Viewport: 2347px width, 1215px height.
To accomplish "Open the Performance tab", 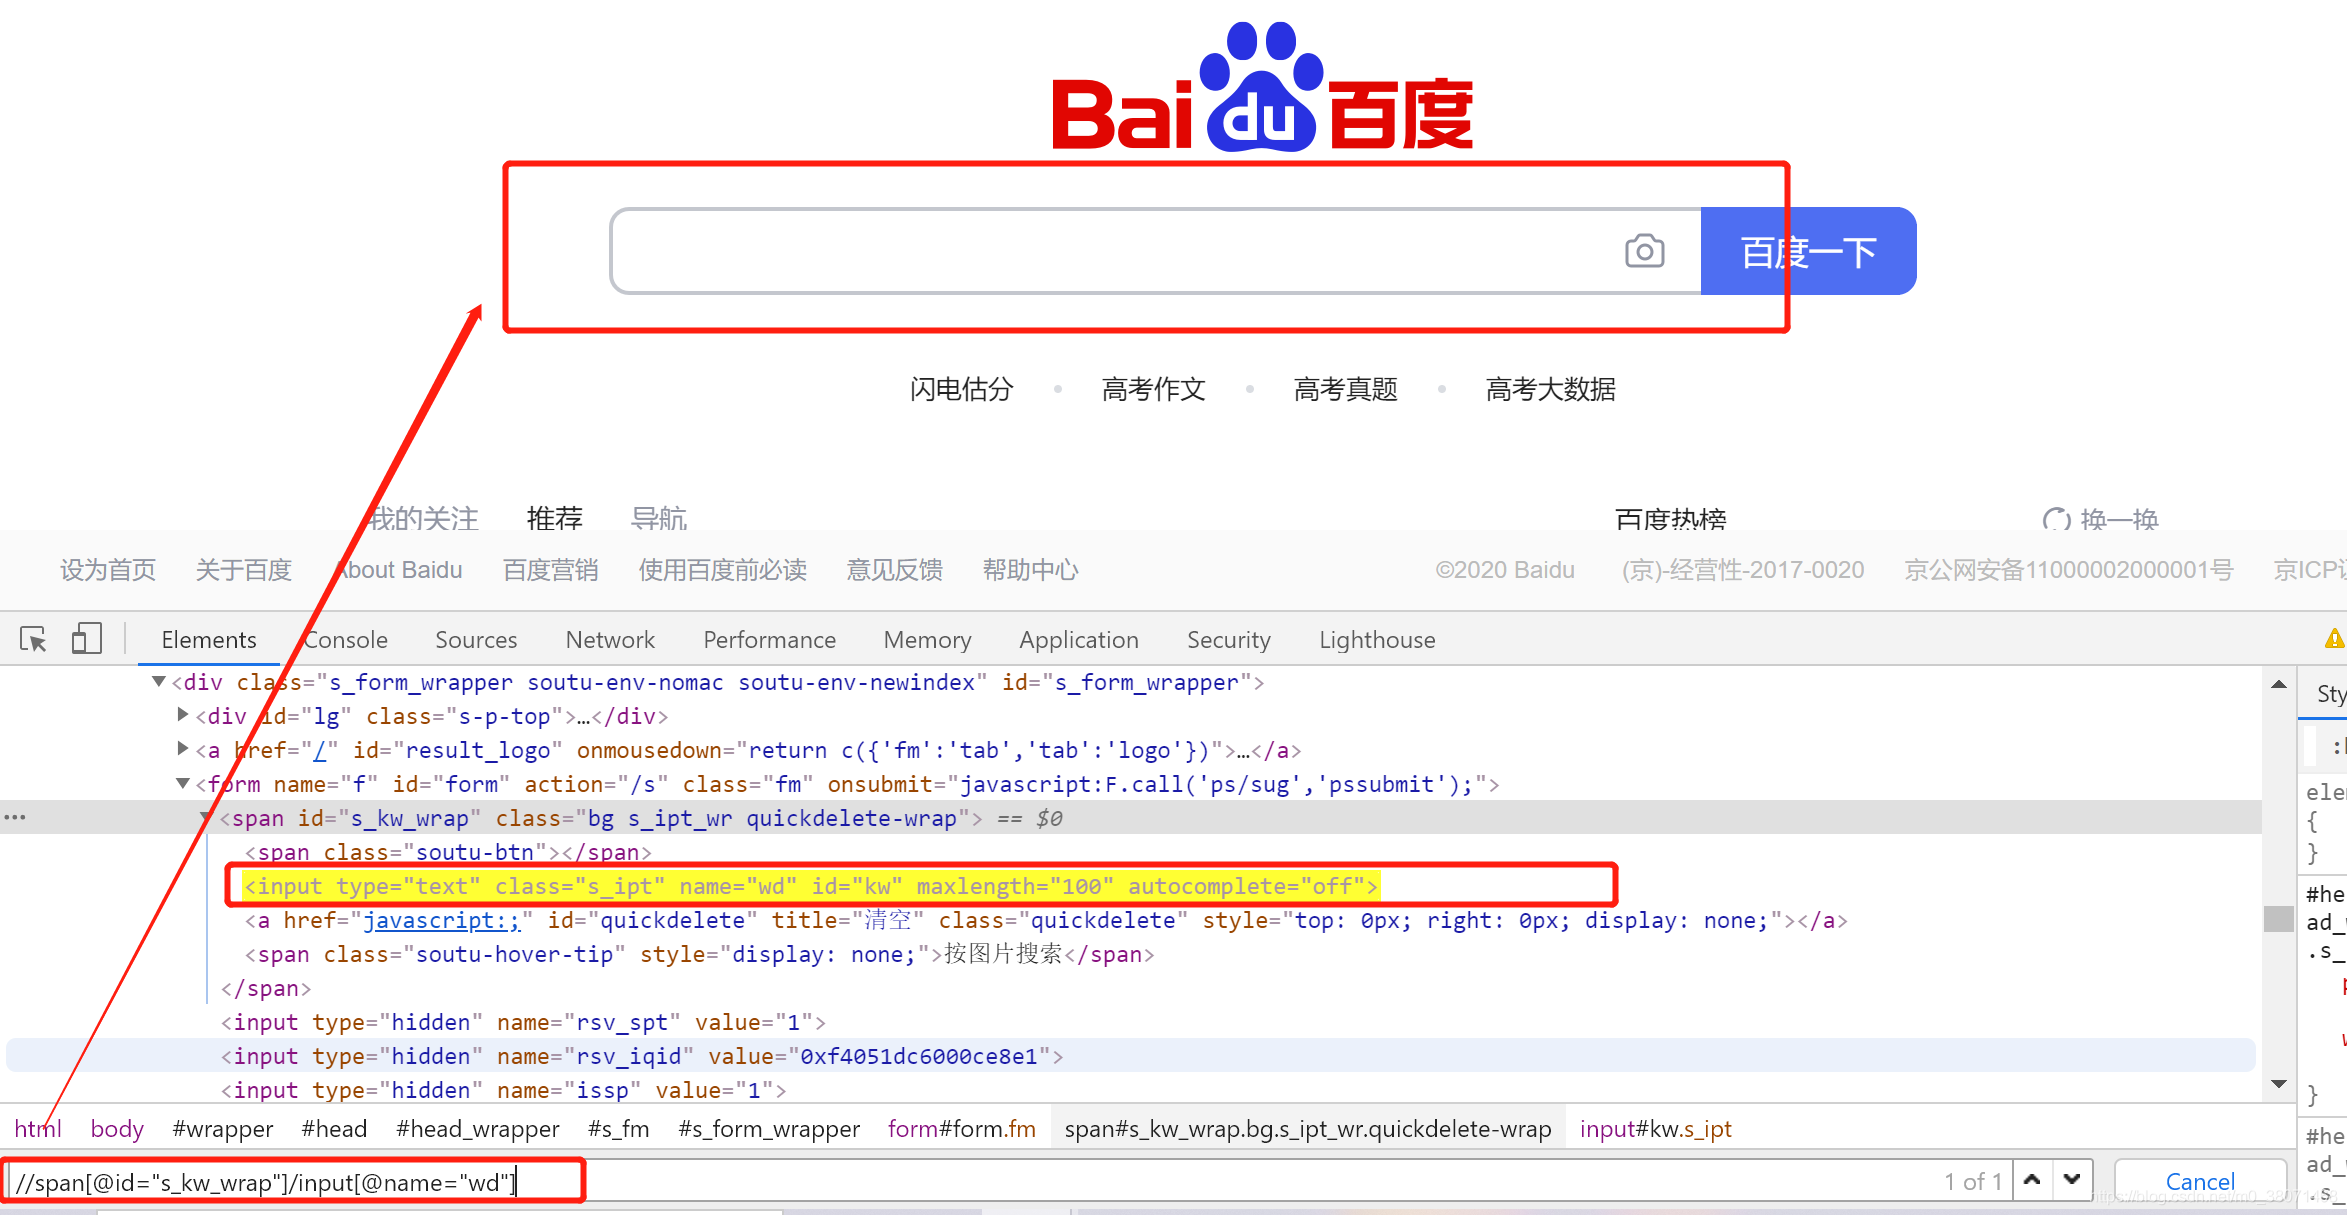I will point(769,640).
